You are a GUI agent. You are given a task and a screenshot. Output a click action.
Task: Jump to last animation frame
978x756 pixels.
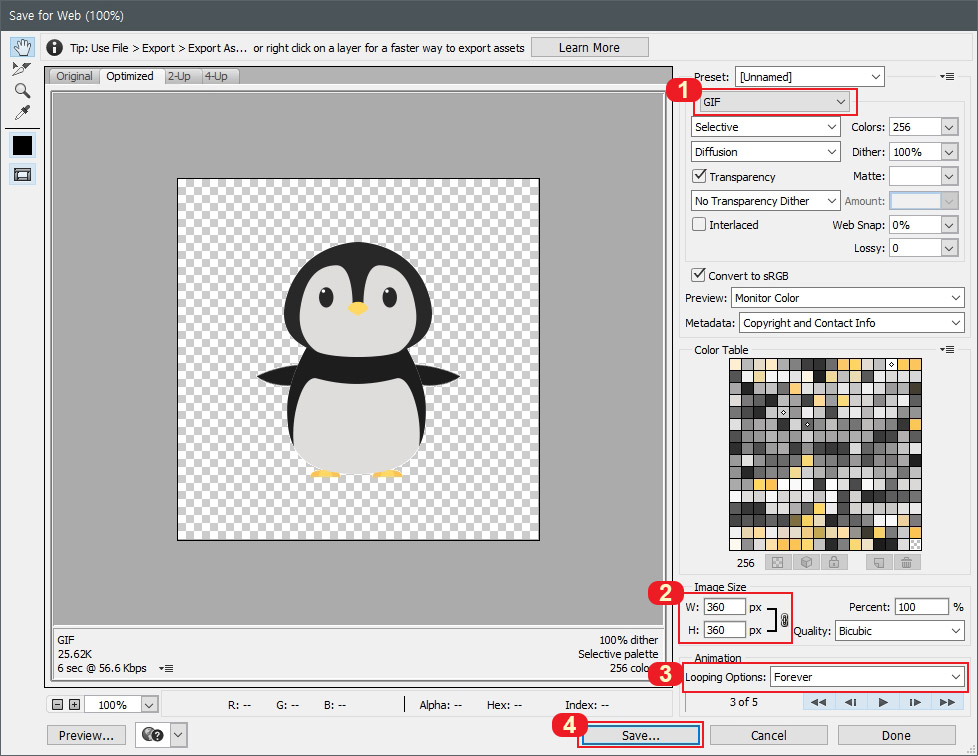(x=947, y=702)
